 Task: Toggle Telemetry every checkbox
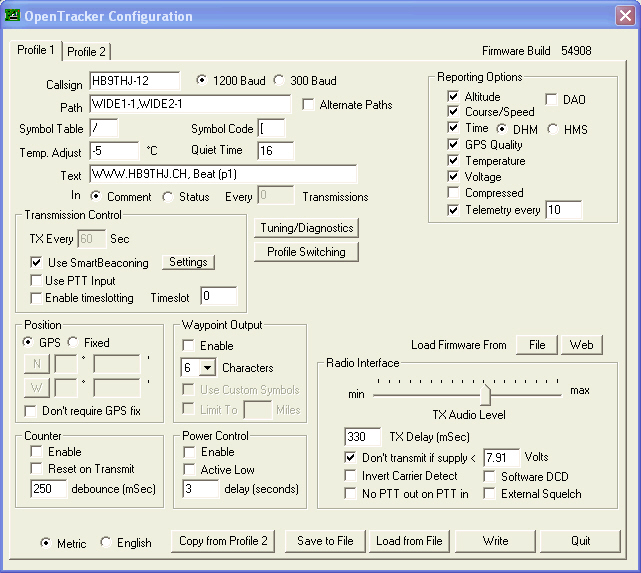click(x=453, y=210)
